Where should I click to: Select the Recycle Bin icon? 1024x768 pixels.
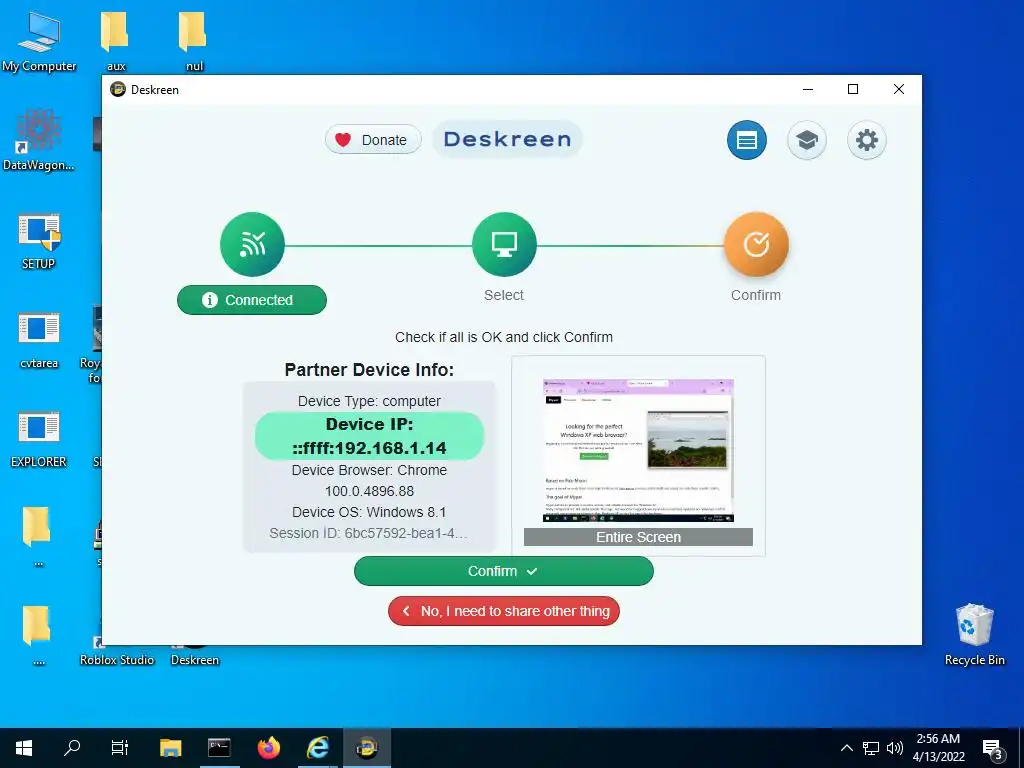tap(974, 634)
